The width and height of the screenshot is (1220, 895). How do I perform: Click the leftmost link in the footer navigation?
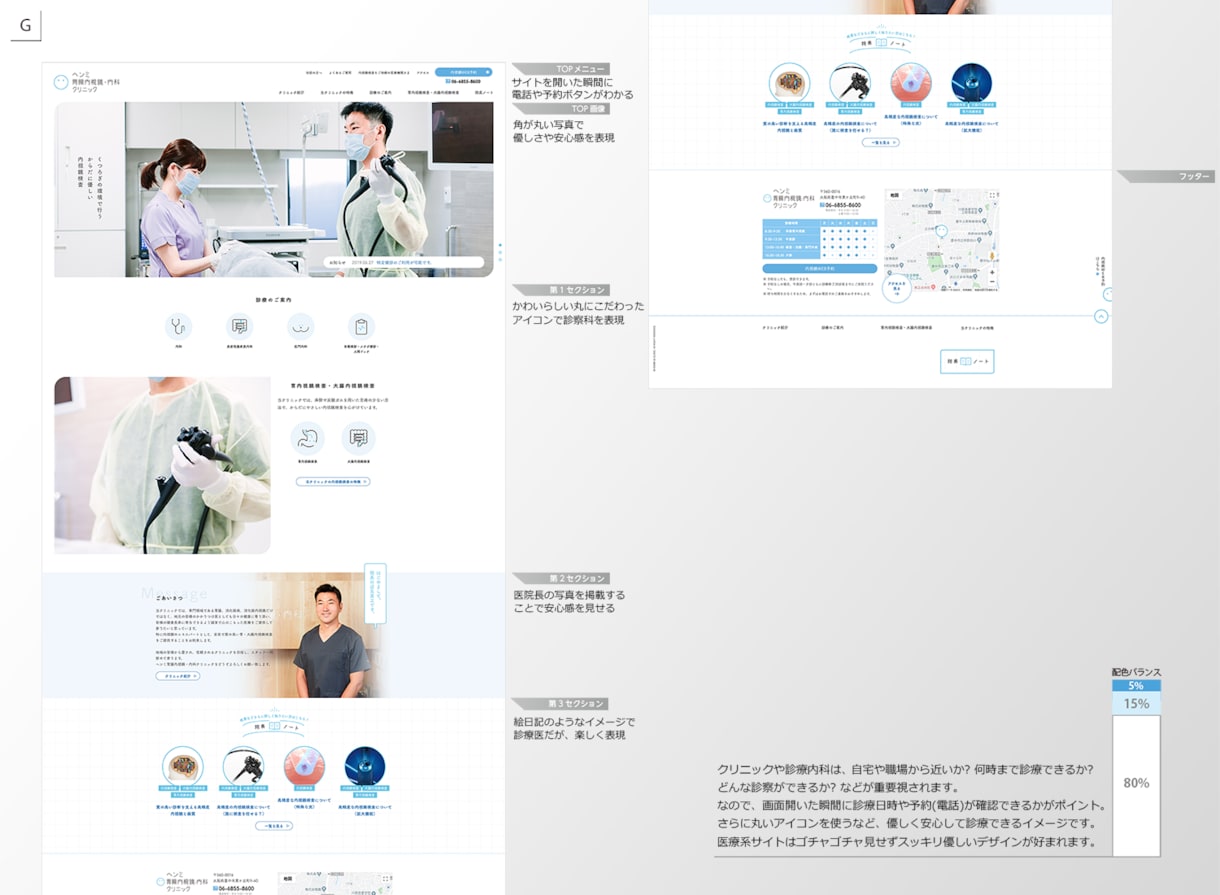click(775, 327)
